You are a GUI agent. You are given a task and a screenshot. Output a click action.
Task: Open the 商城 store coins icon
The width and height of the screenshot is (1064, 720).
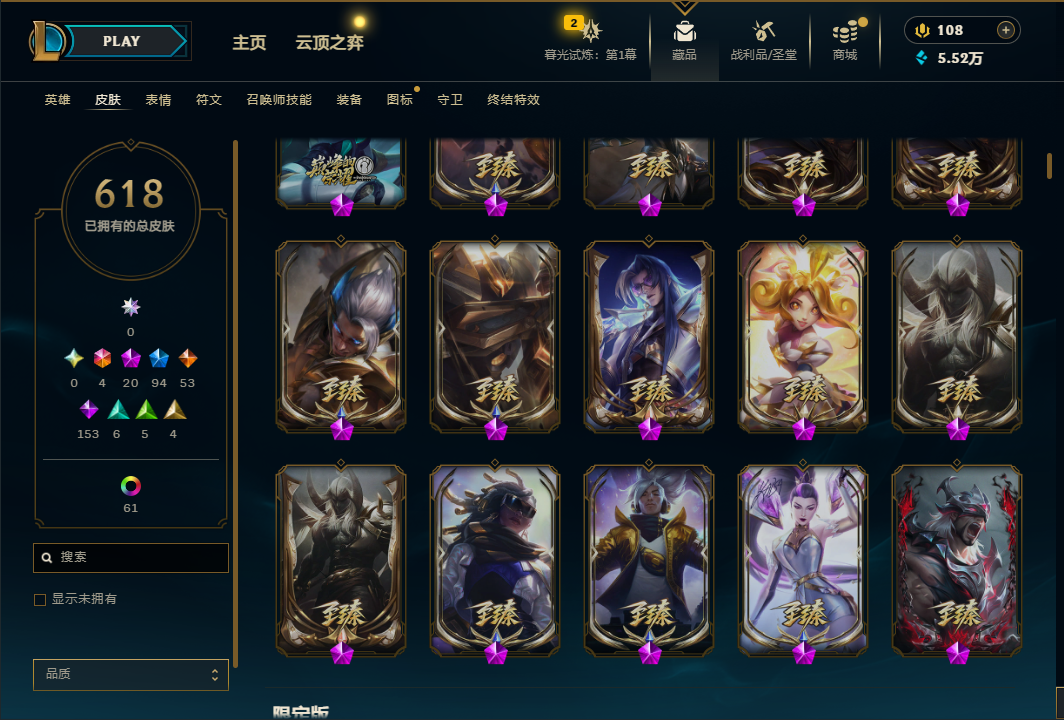[x=845, y=31]
